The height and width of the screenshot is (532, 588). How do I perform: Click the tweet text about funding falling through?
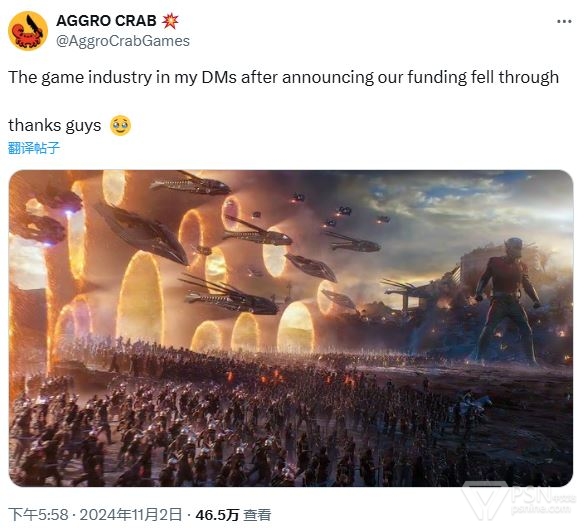coord(284,78)
